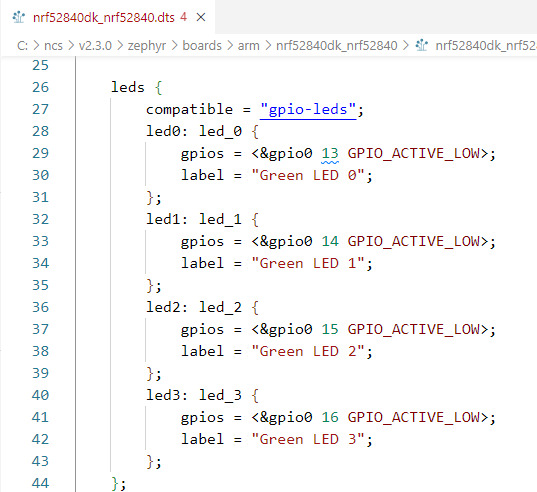Open the C: breadcrumb segment

click(x=22, y=46)
